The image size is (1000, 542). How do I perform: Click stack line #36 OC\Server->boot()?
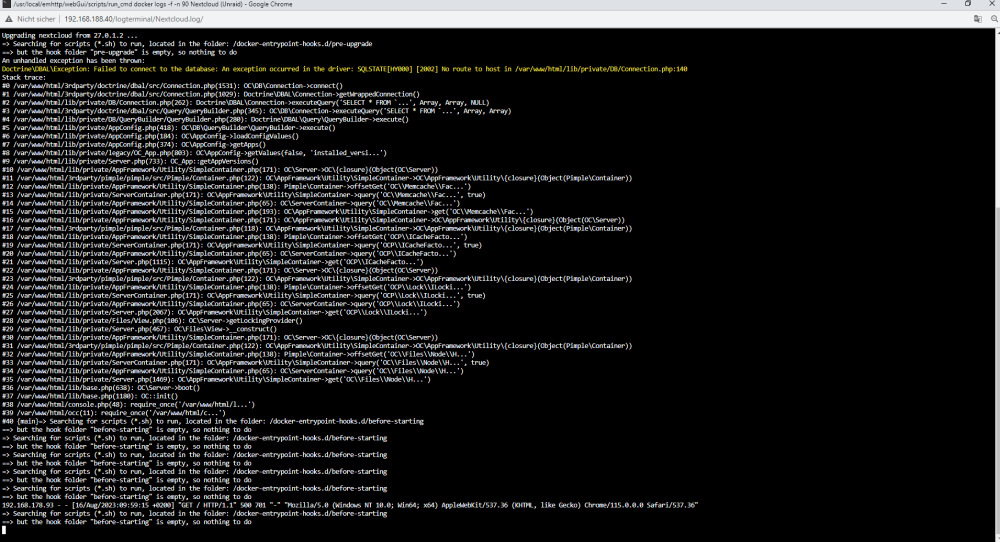pyautogui.click(x=101, y=387)
